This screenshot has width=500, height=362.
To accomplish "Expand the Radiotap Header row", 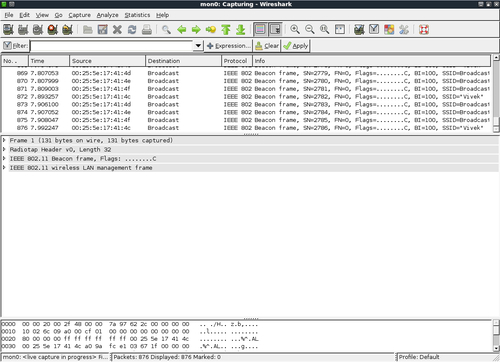I will 4,149.
